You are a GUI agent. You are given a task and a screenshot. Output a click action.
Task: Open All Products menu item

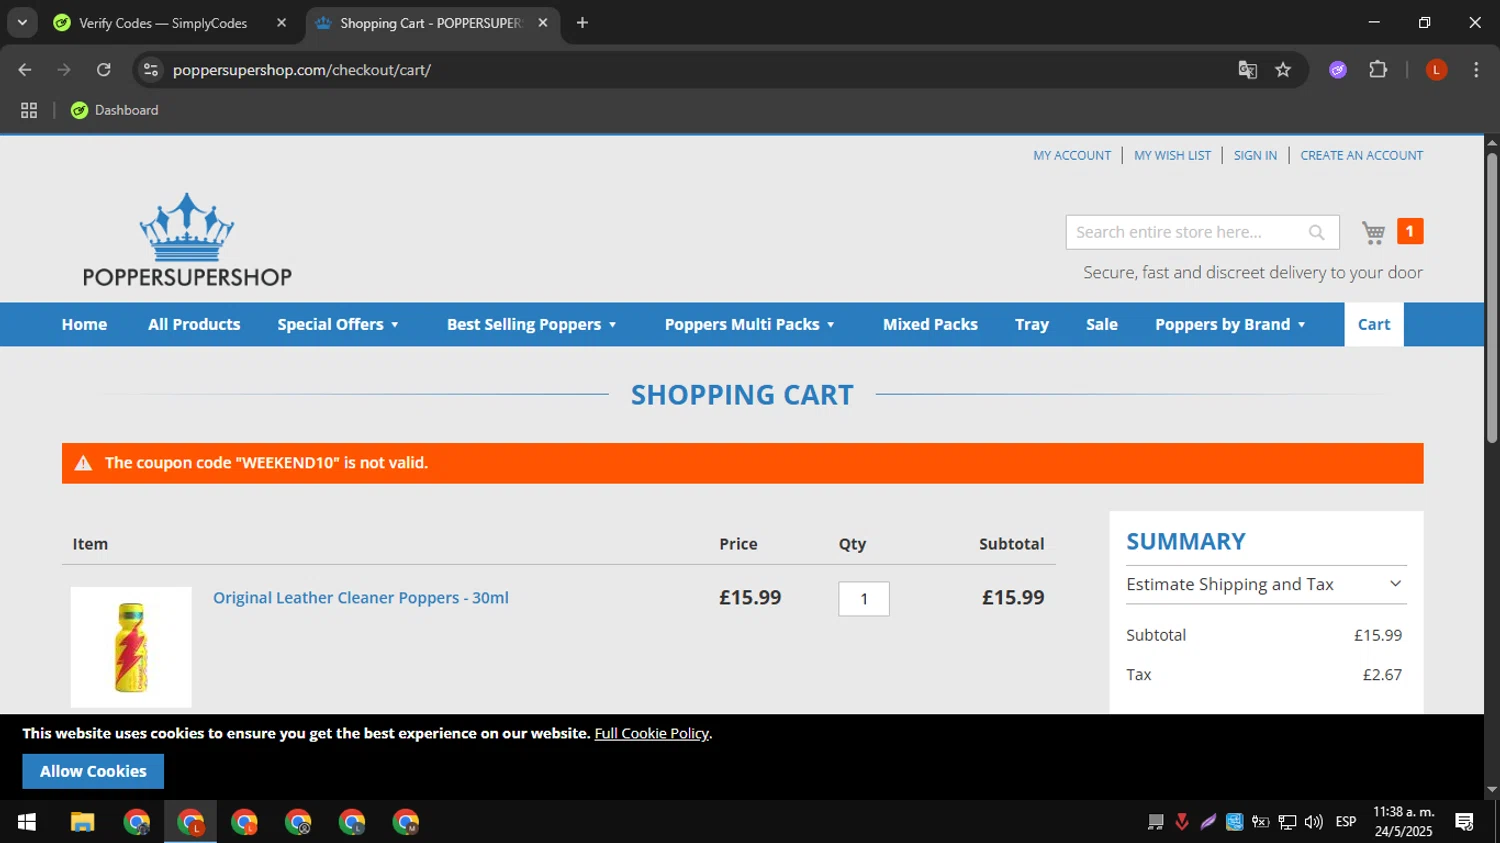[x=194, y=324]
